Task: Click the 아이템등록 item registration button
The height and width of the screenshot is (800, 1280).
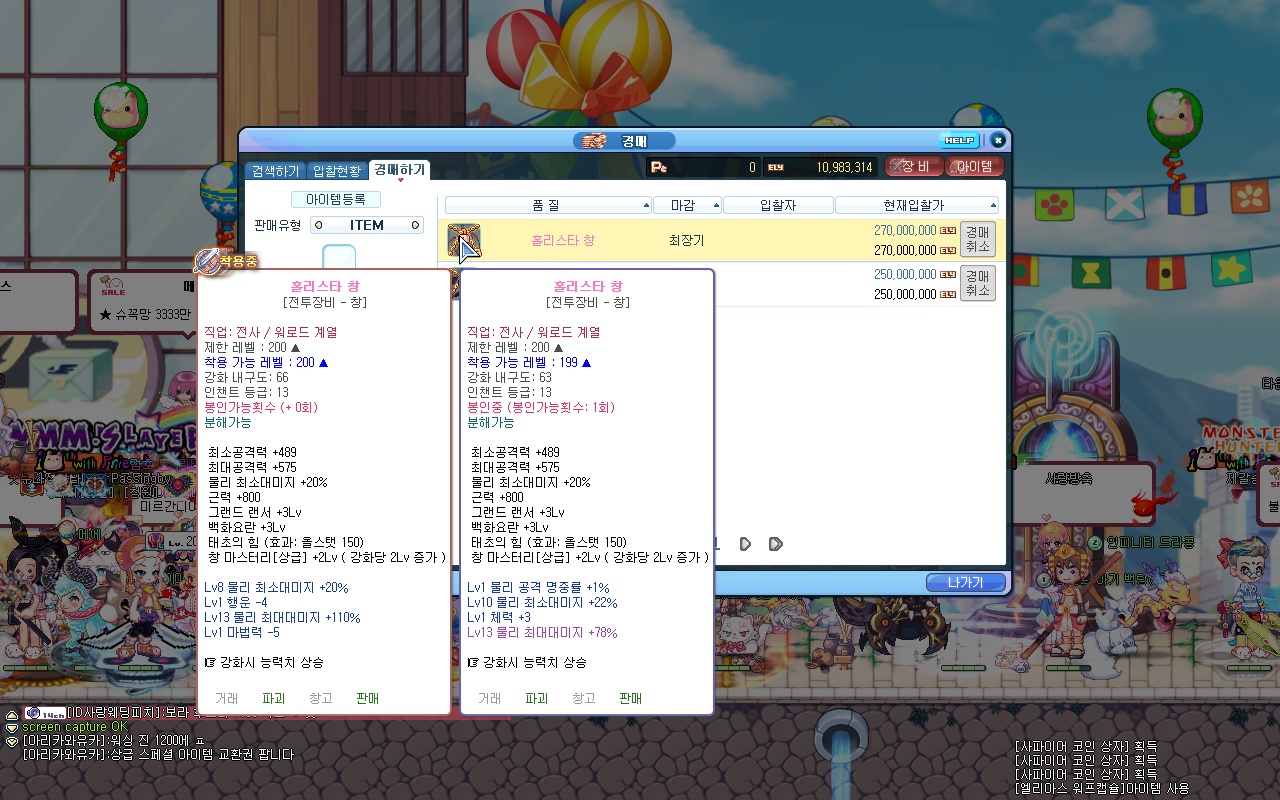Action: point(336,200)
